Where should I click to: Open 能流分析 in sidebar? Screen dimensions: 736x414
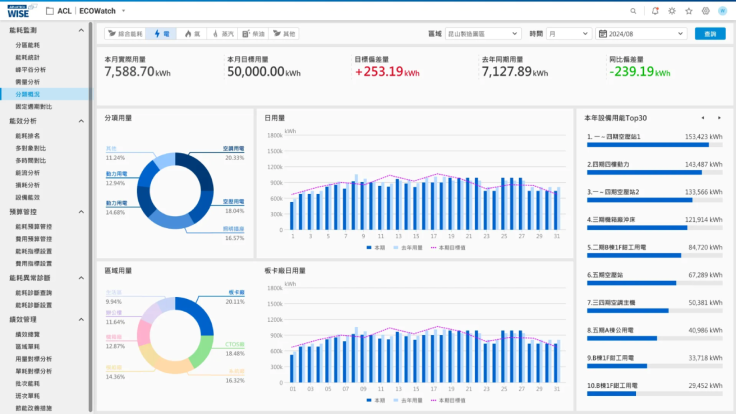coord(28,173)
